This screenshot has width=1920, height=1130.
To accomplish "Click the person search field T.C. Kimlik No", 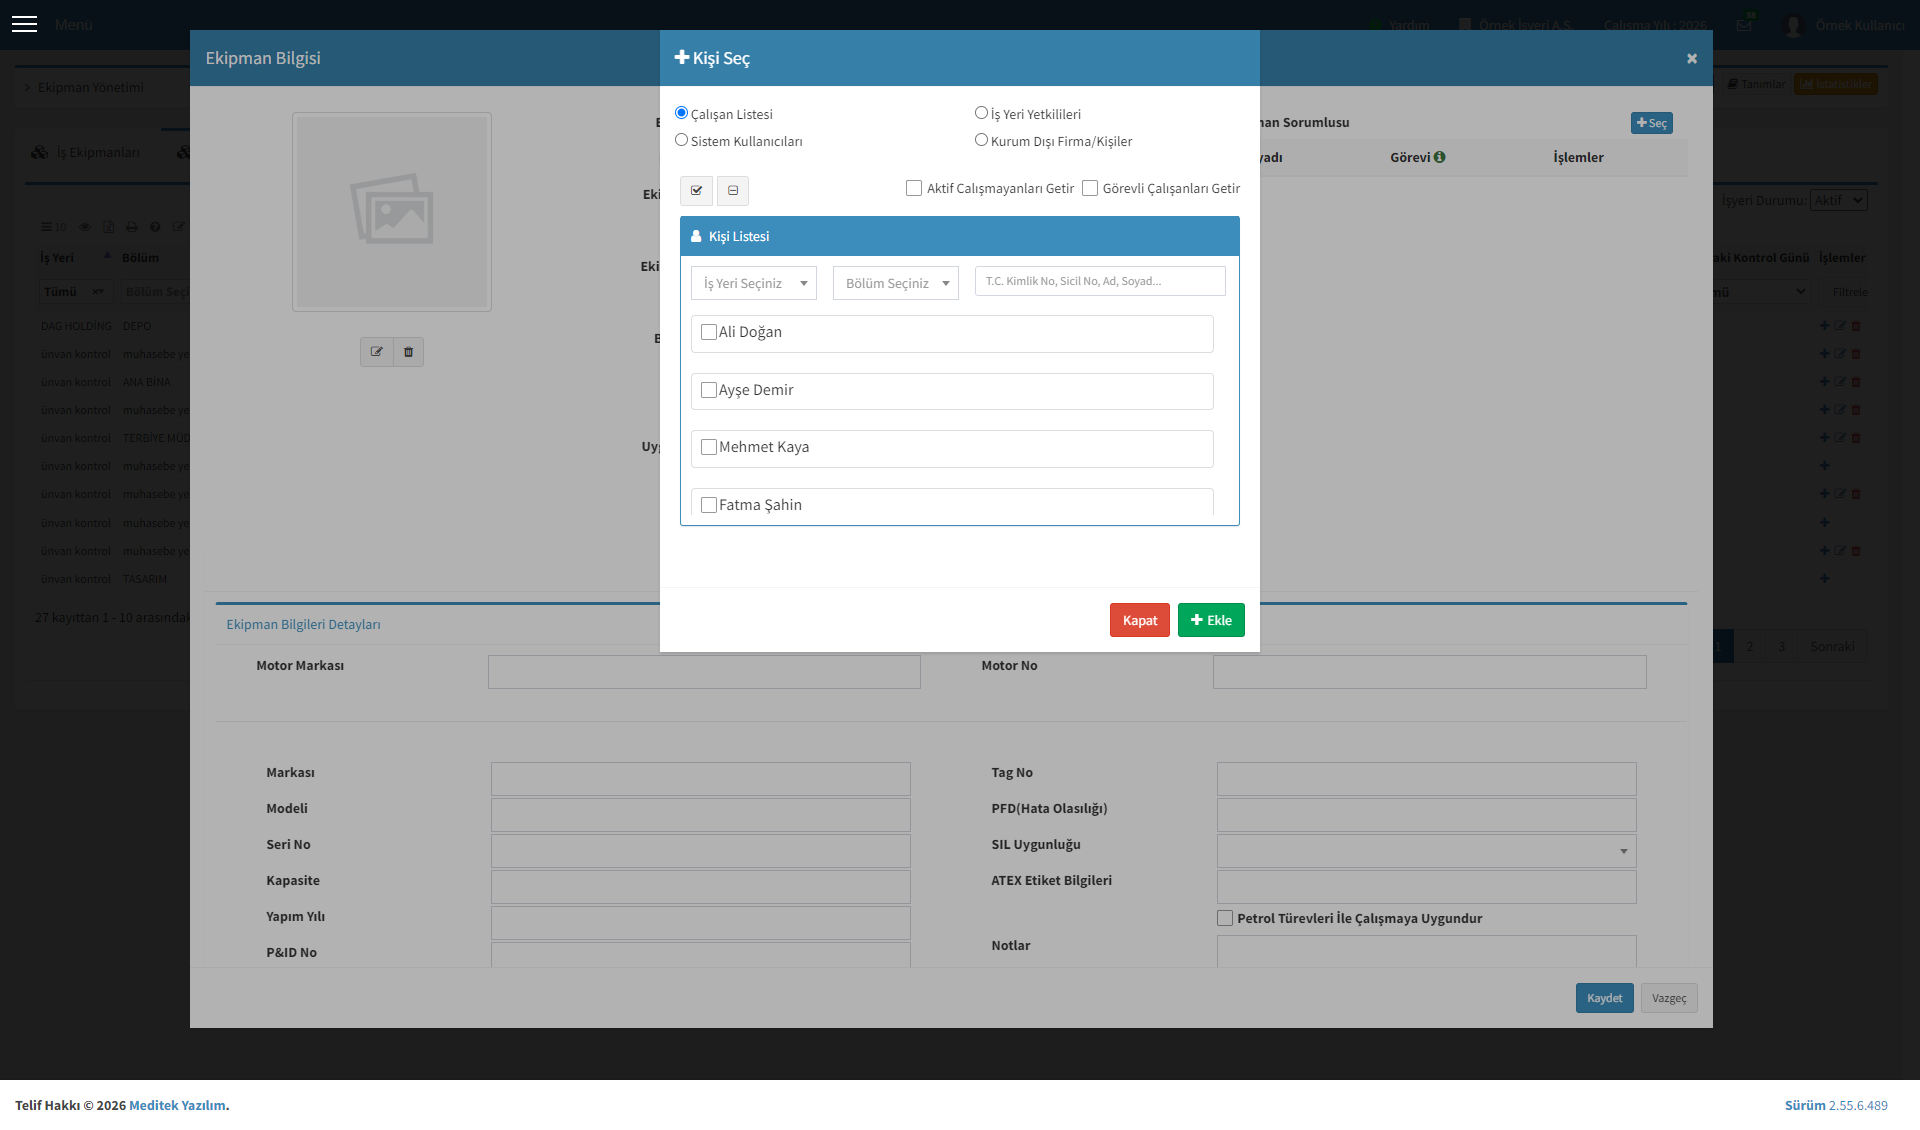I will 1100,281.
